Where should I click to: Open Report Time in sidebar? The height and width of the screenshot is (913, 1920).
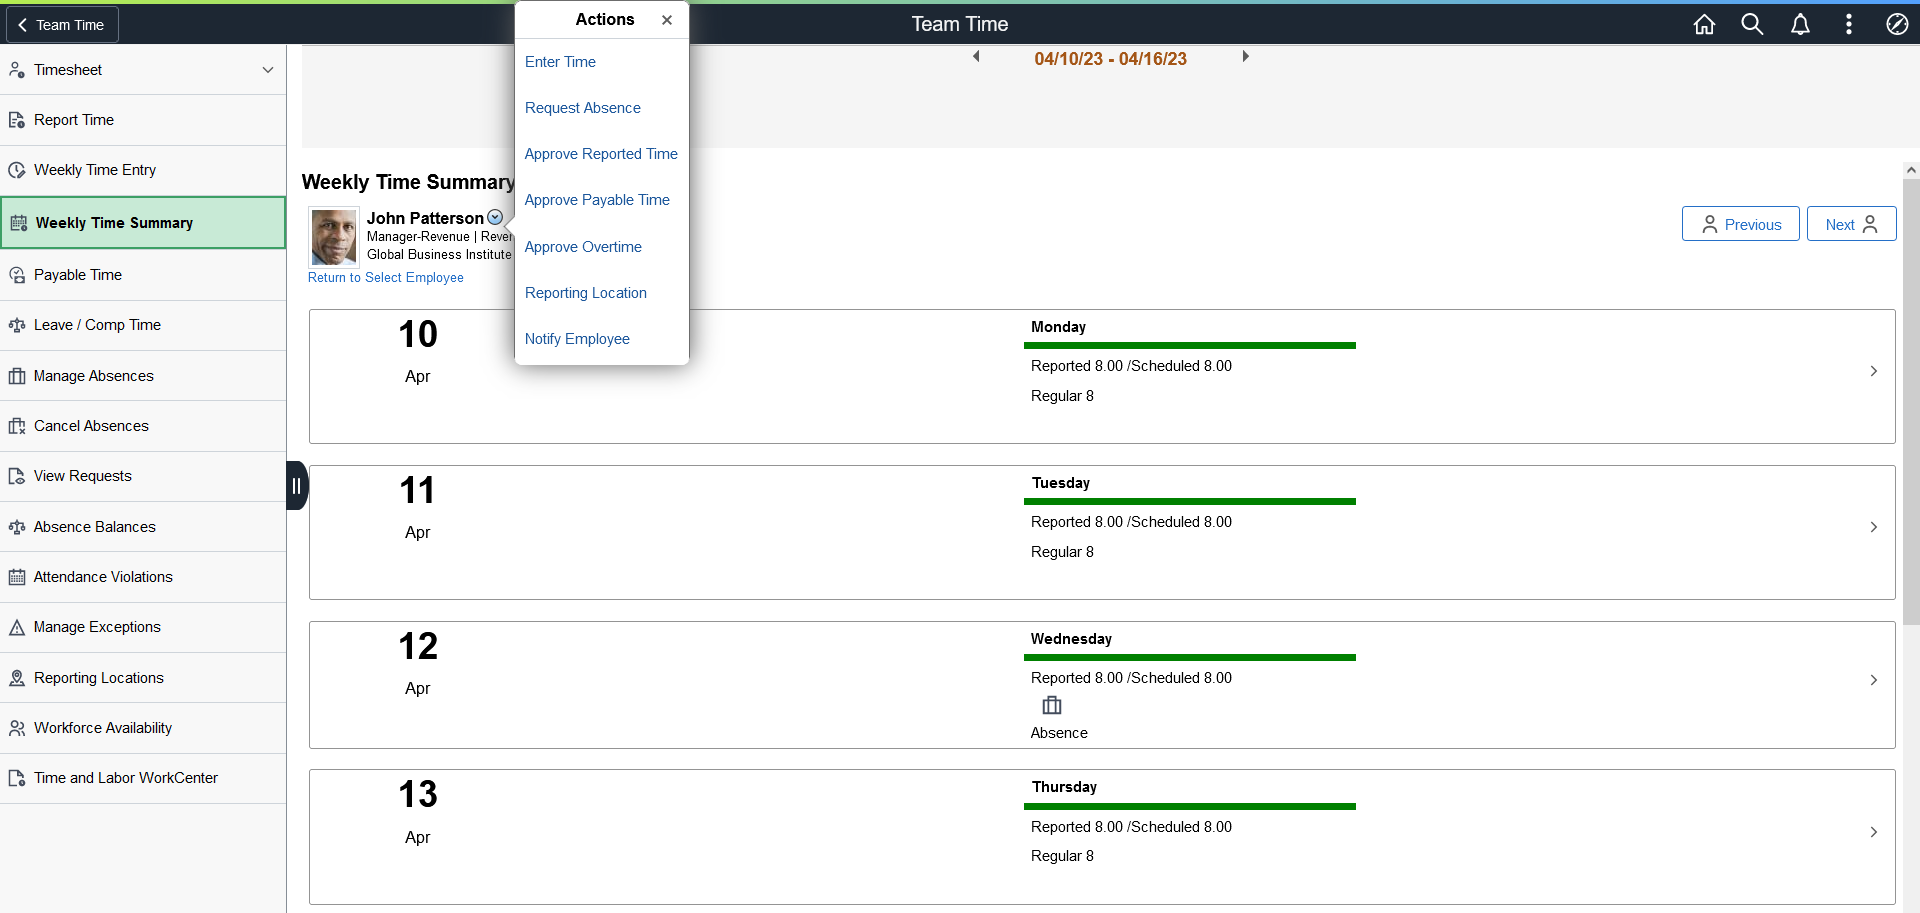pos(143,120)
